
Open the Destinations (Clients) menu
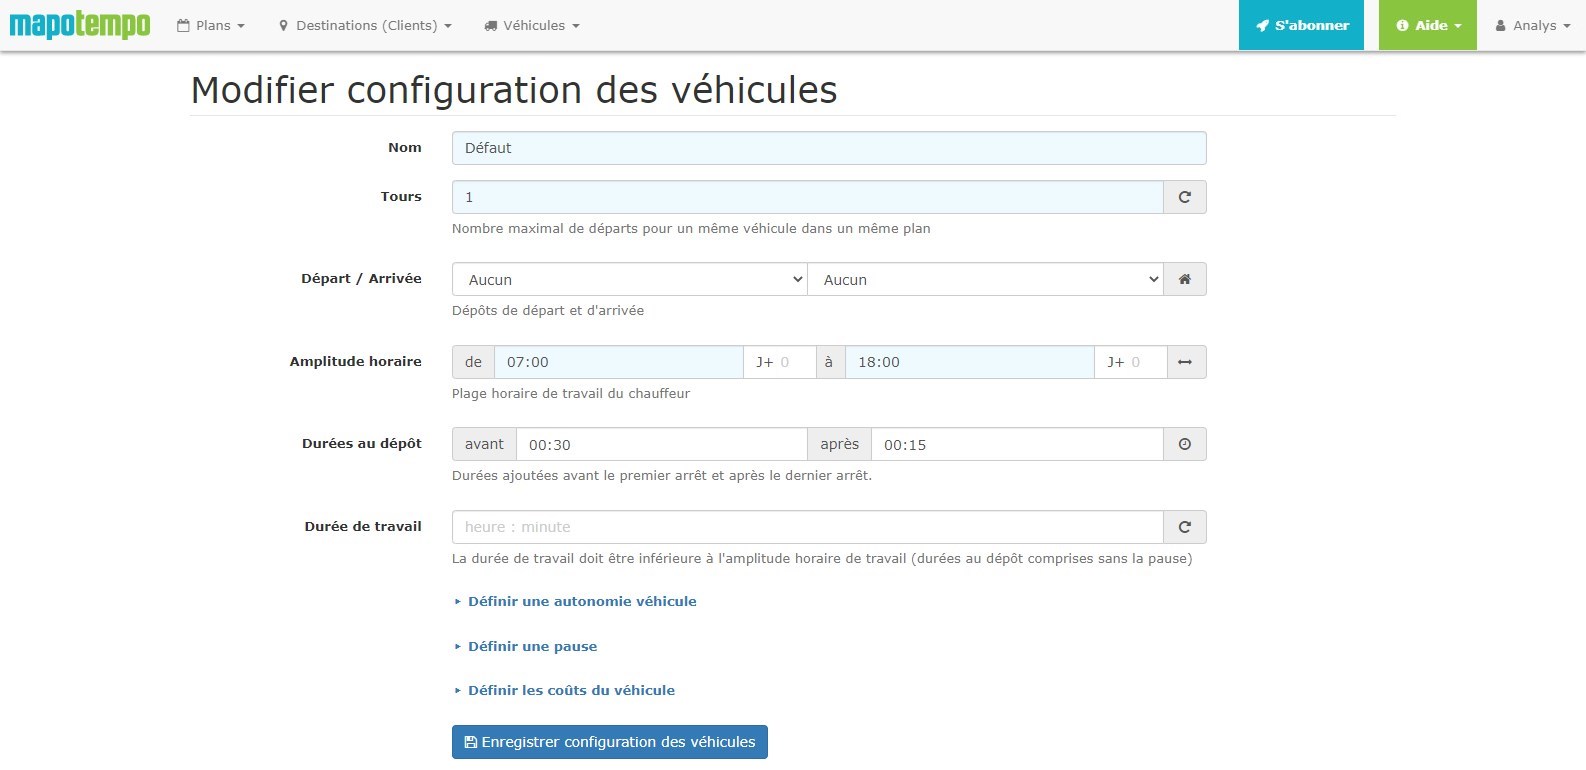(x=365, y=25)
